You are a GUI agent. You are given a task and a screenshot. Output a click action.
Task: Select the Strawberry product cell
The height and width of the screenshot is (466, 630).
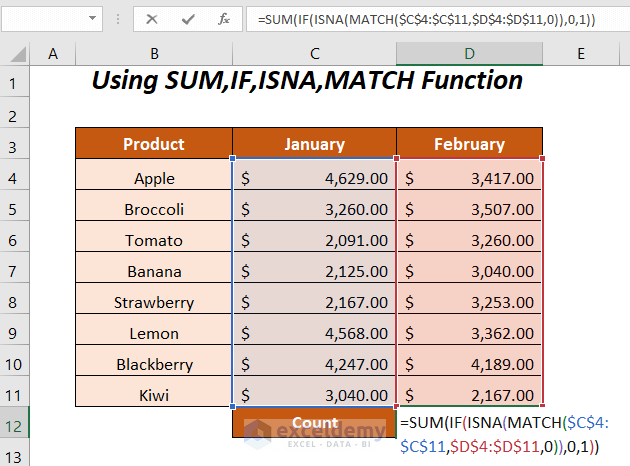click(x=154, y=302)
